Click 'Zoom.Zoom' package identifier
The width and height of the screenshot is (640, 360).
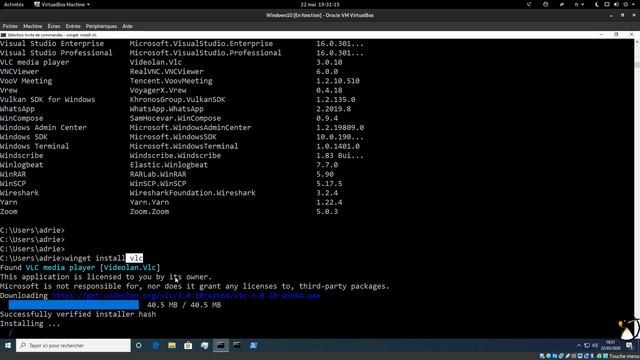149,211
